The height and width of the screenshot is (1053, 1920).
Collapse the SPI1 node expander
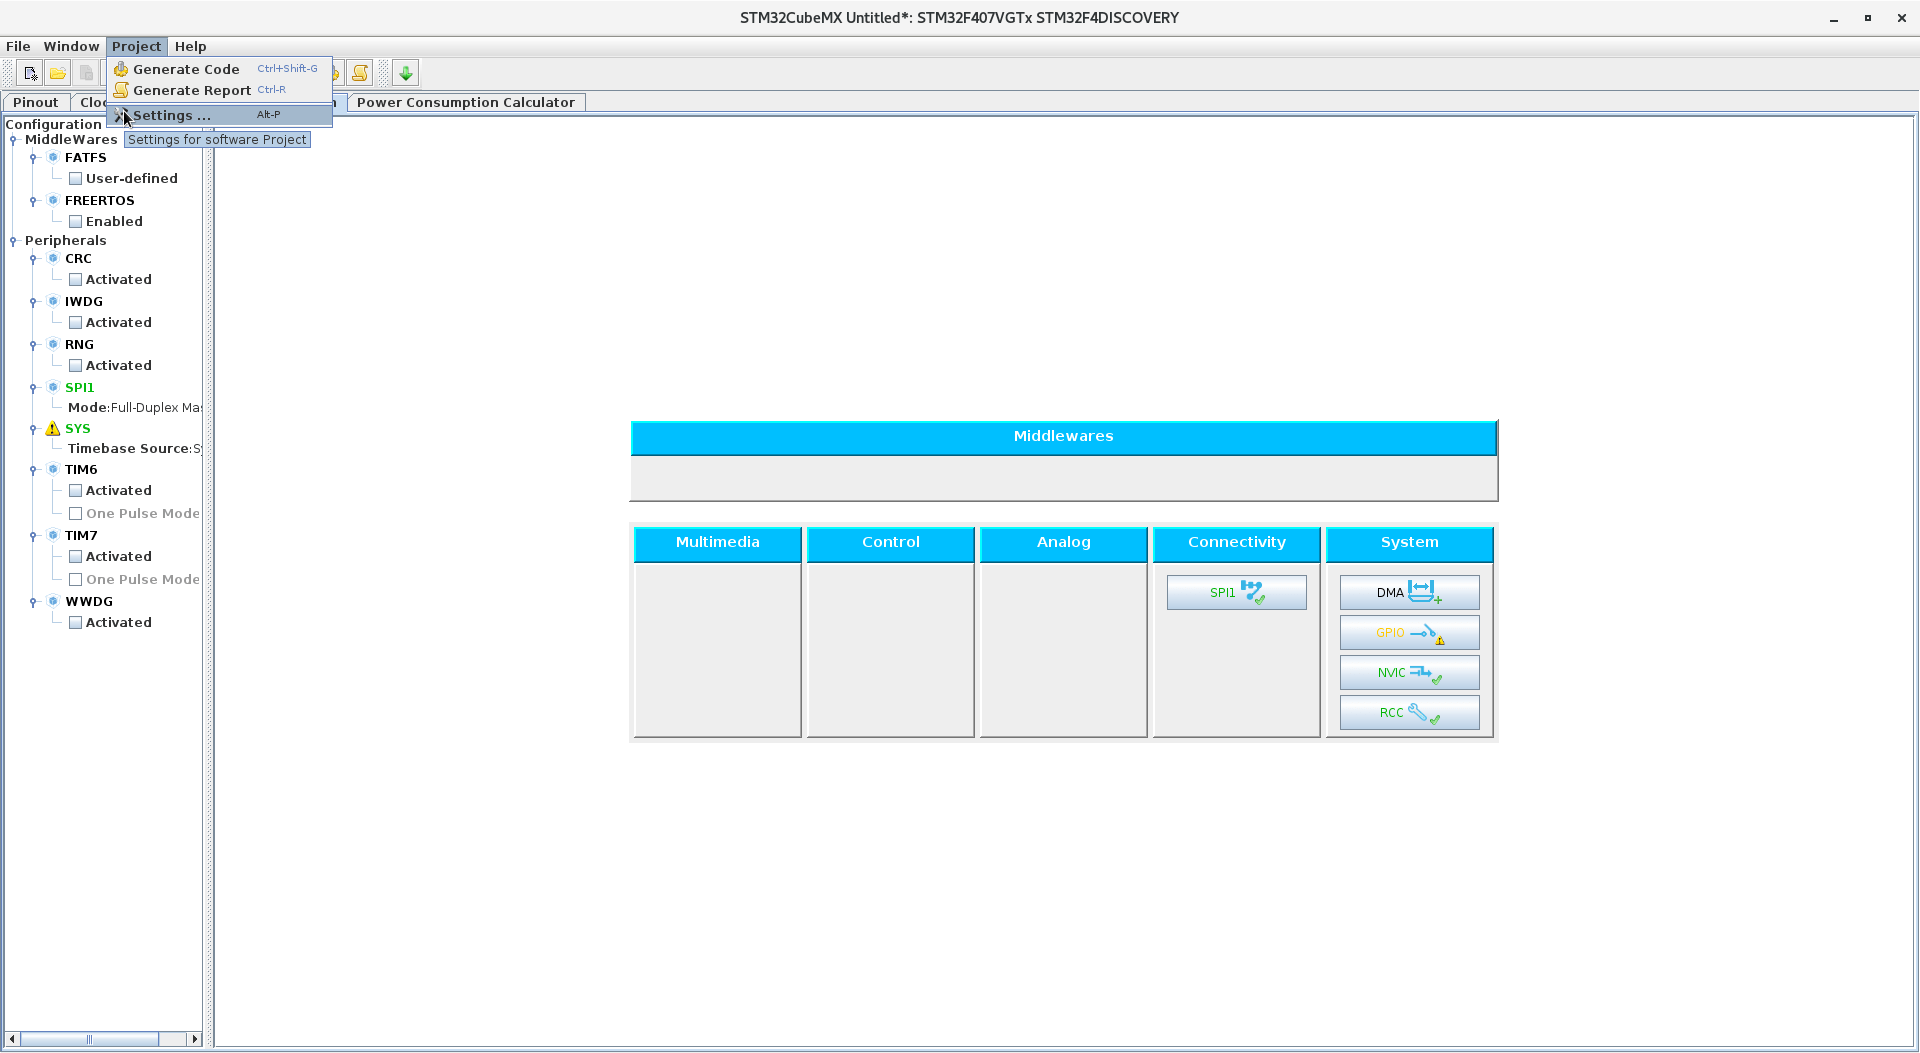(33, 388)
